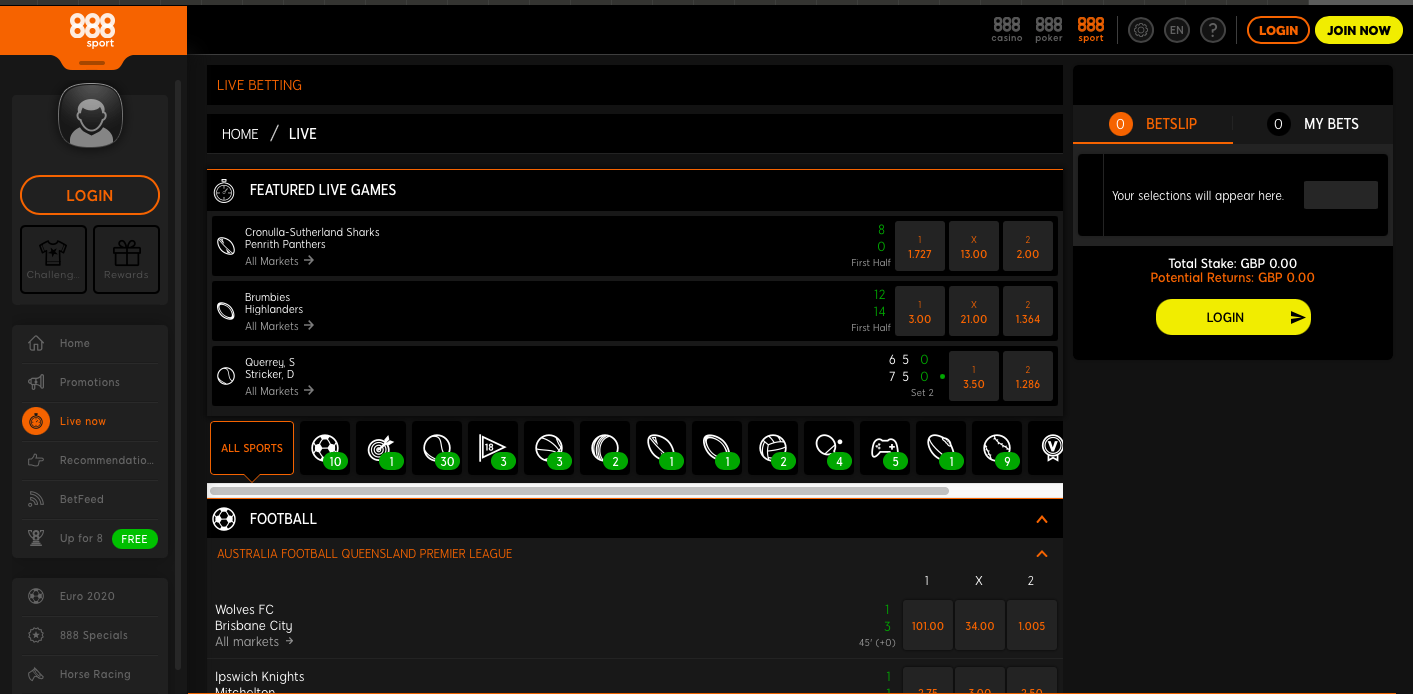Viewport: 1413px width, 694px height.
Task: Bet on Querrey at 3.50
Action: coord(974,377)
